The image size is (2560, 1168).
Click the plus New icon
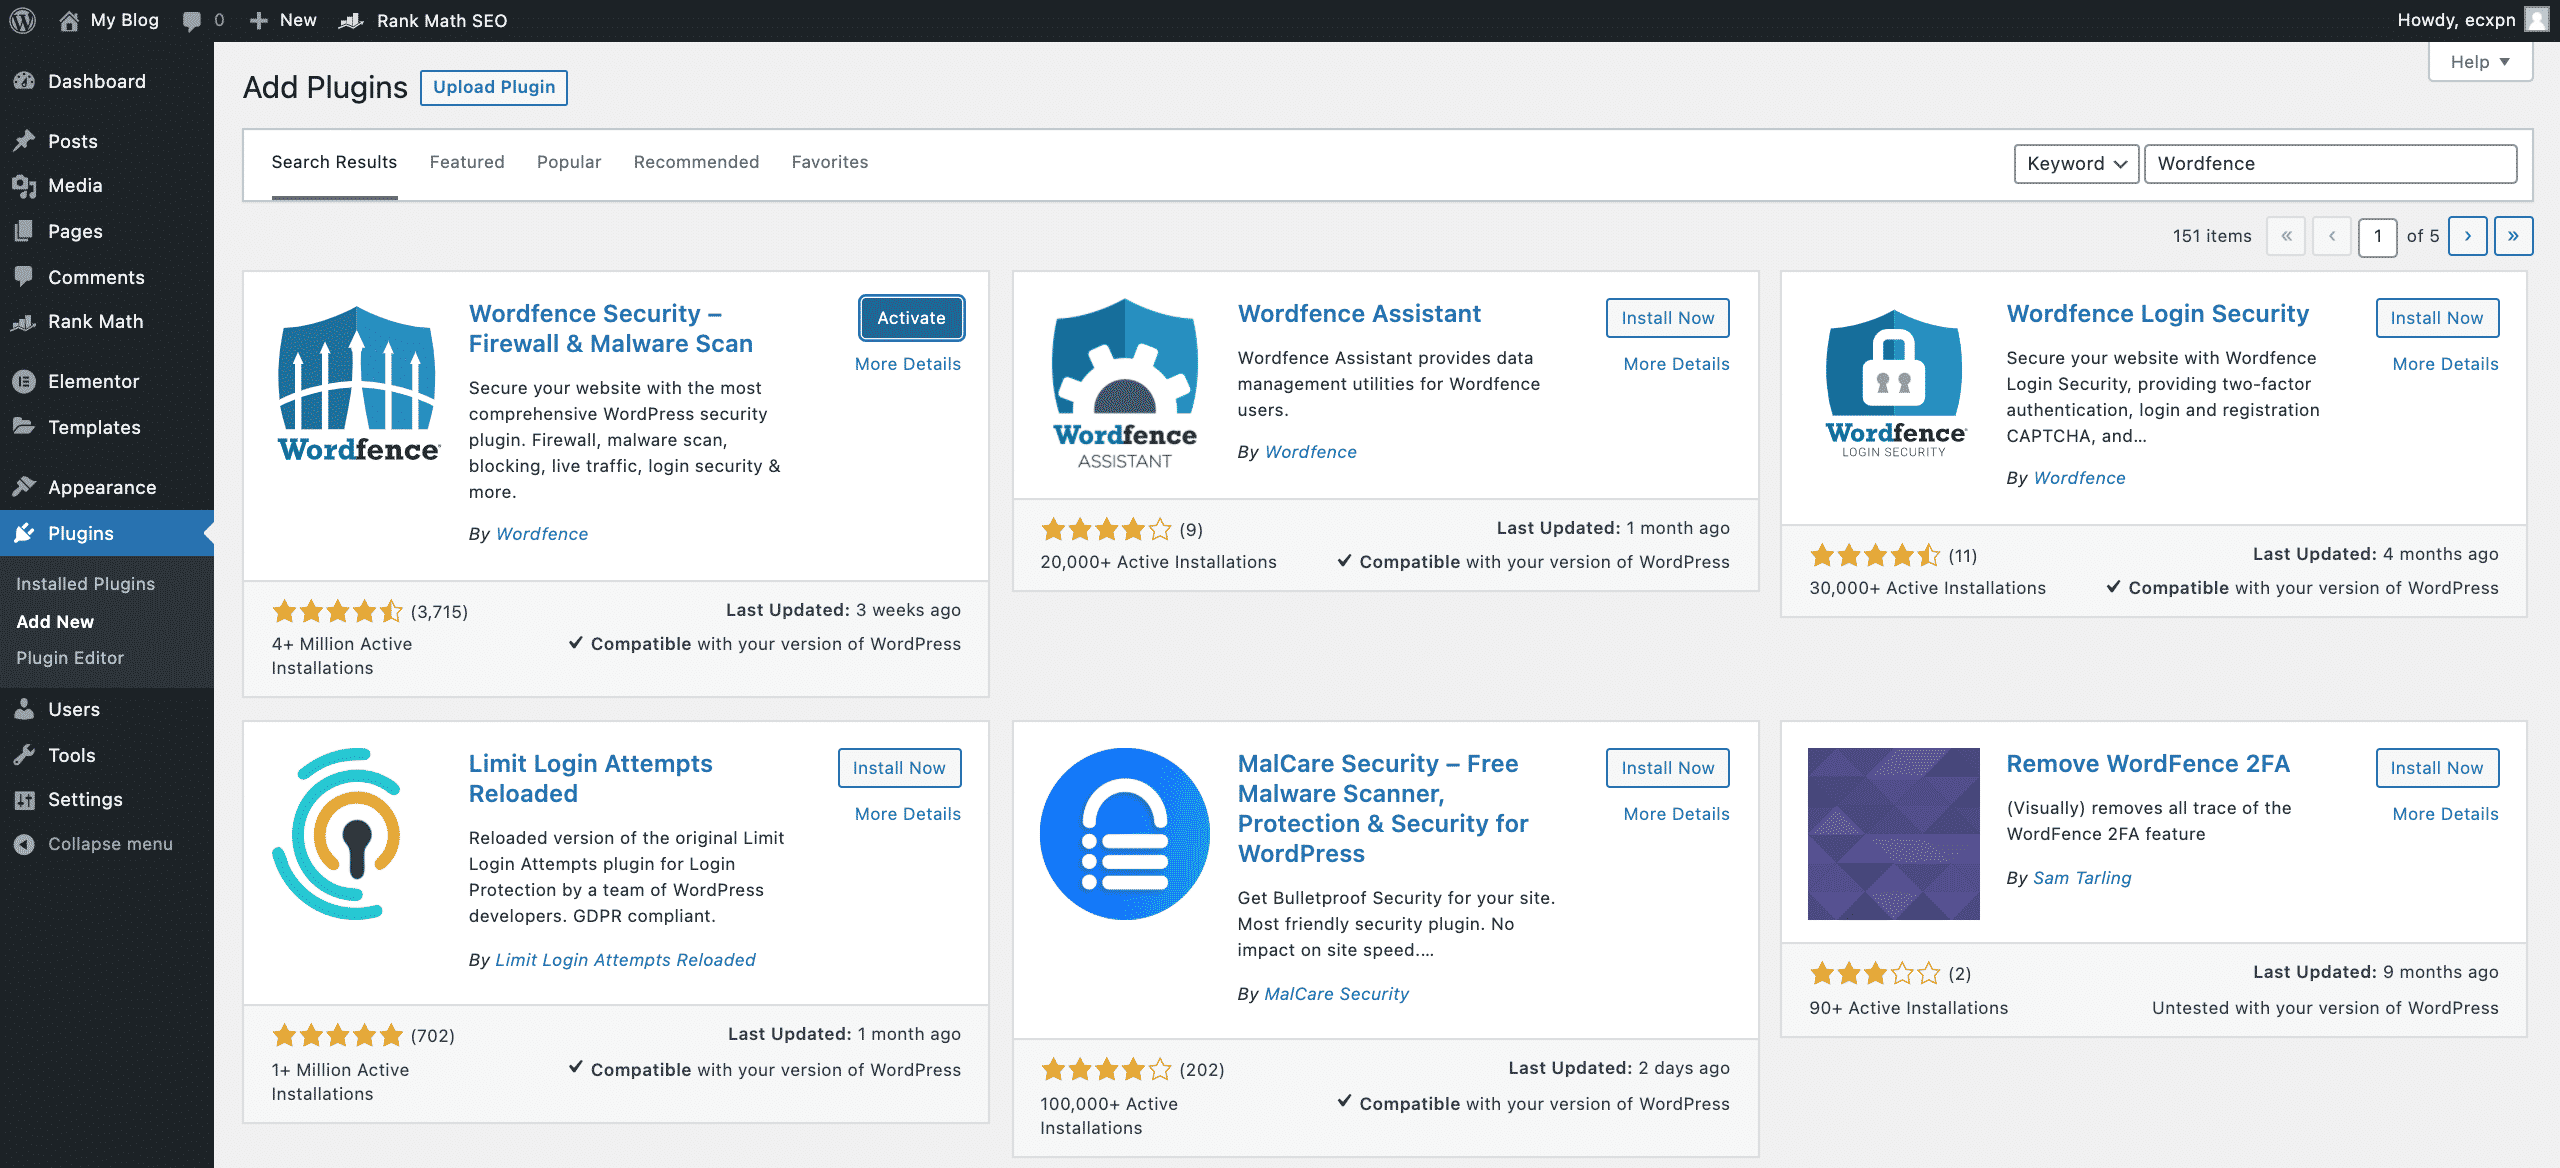coord(258,20)
